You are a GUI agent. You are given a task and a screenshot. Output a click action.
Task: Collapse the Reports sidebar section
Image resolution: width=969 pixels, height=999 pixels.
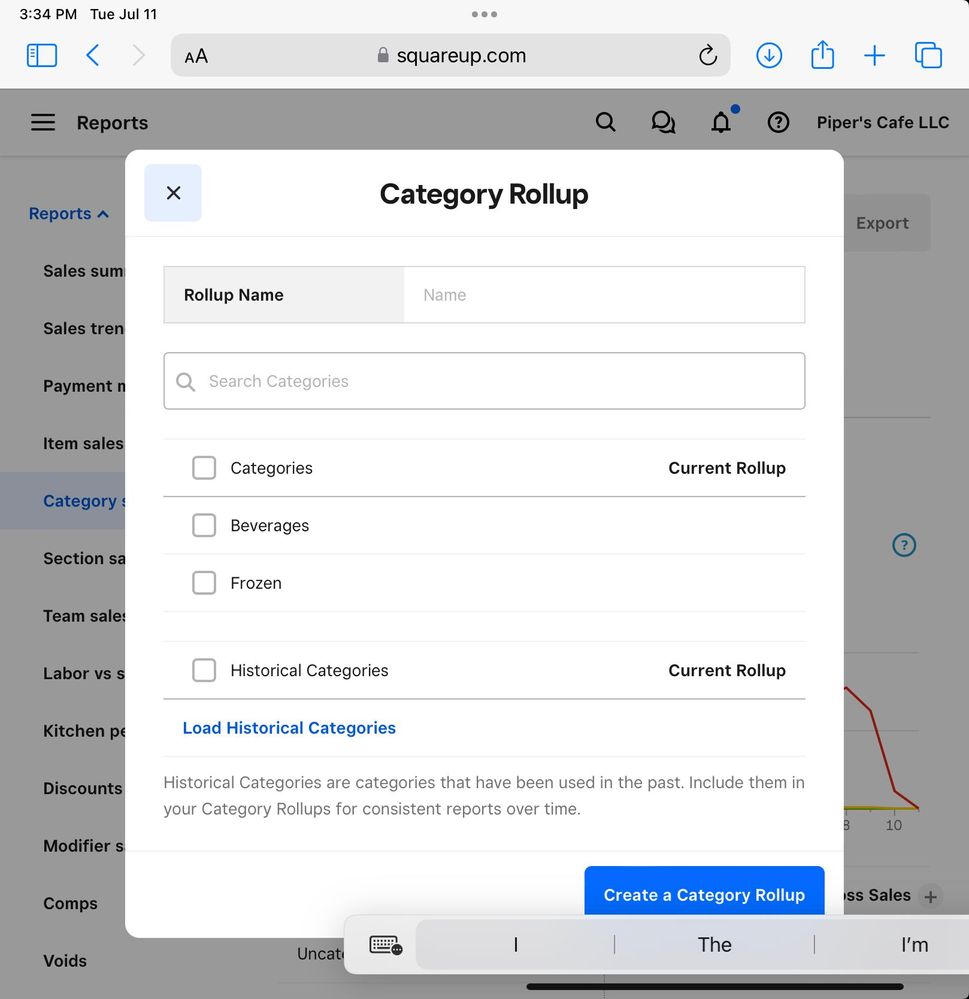pyautogui.click(x=68, y=214)
